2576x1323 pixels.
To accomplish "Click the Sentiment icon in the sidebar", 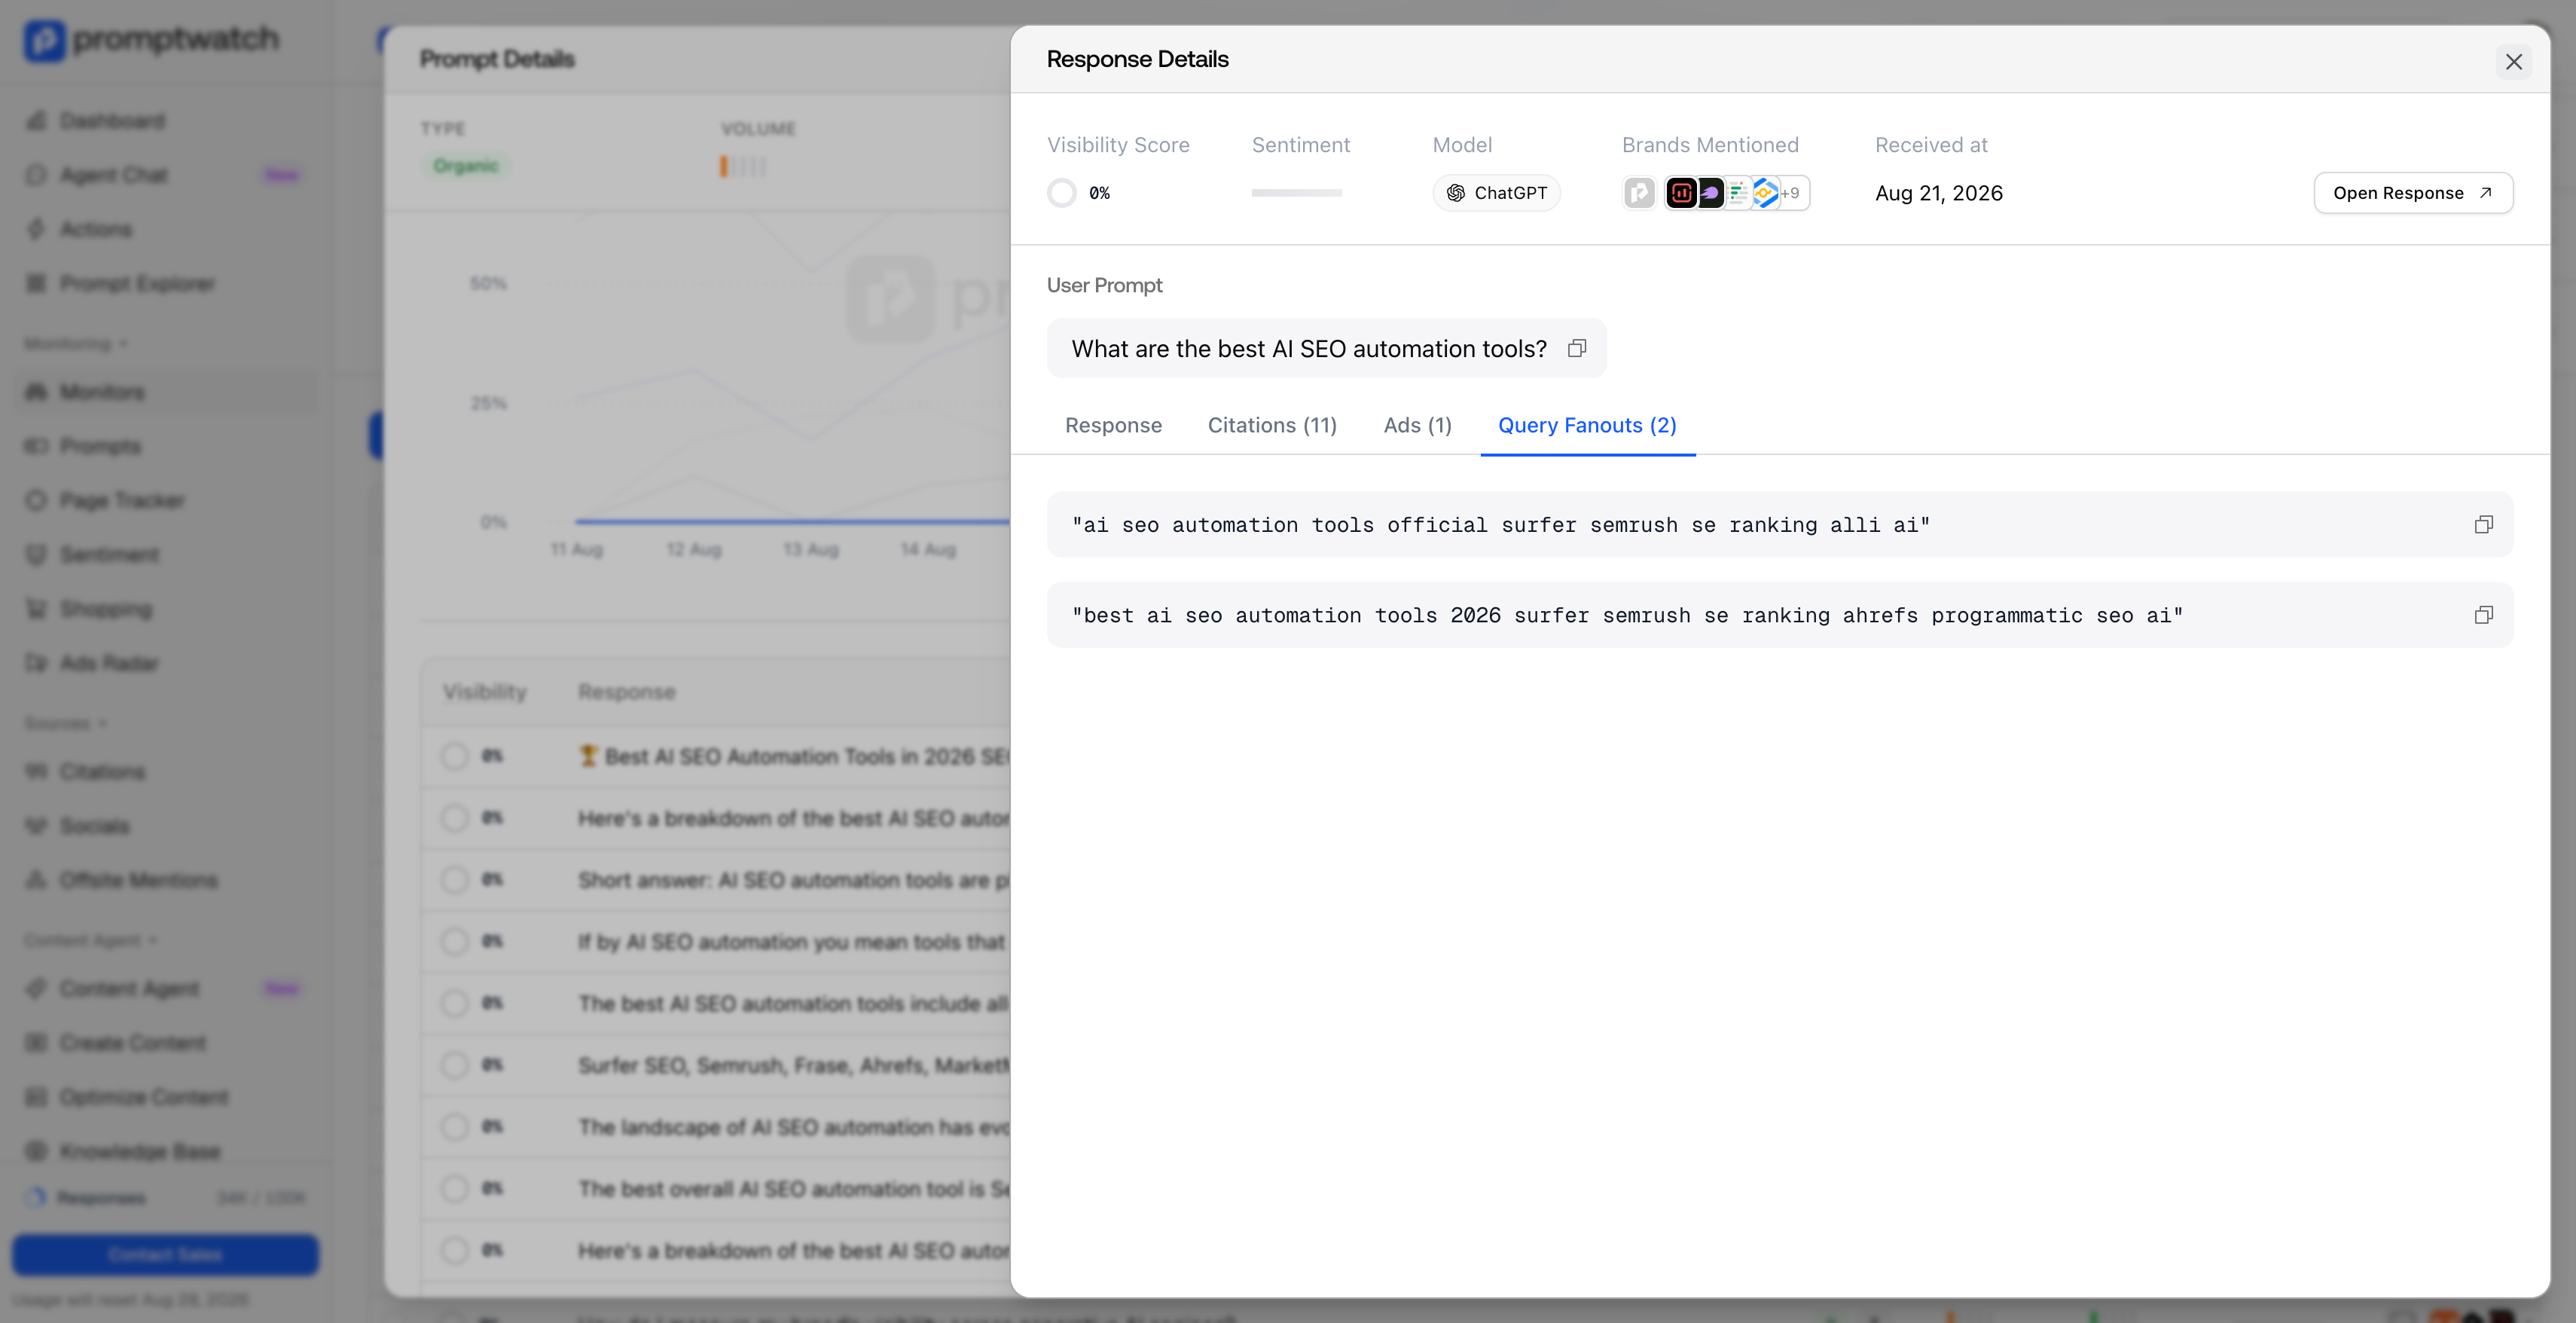I will 36,554.
